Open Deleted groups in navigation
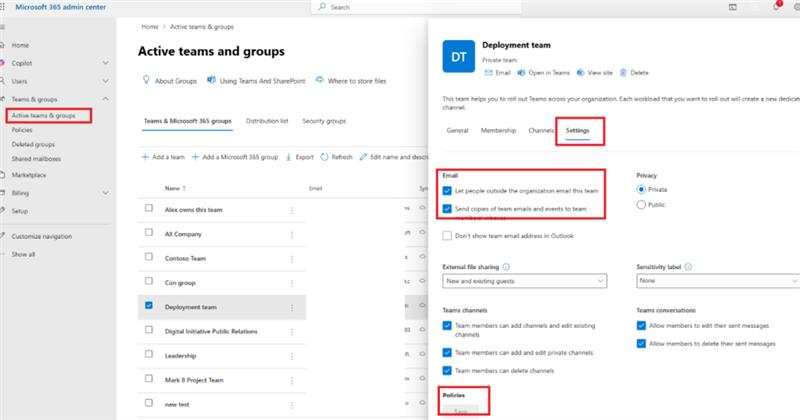Viewport: 800px width, 420px height. (33, 144)
